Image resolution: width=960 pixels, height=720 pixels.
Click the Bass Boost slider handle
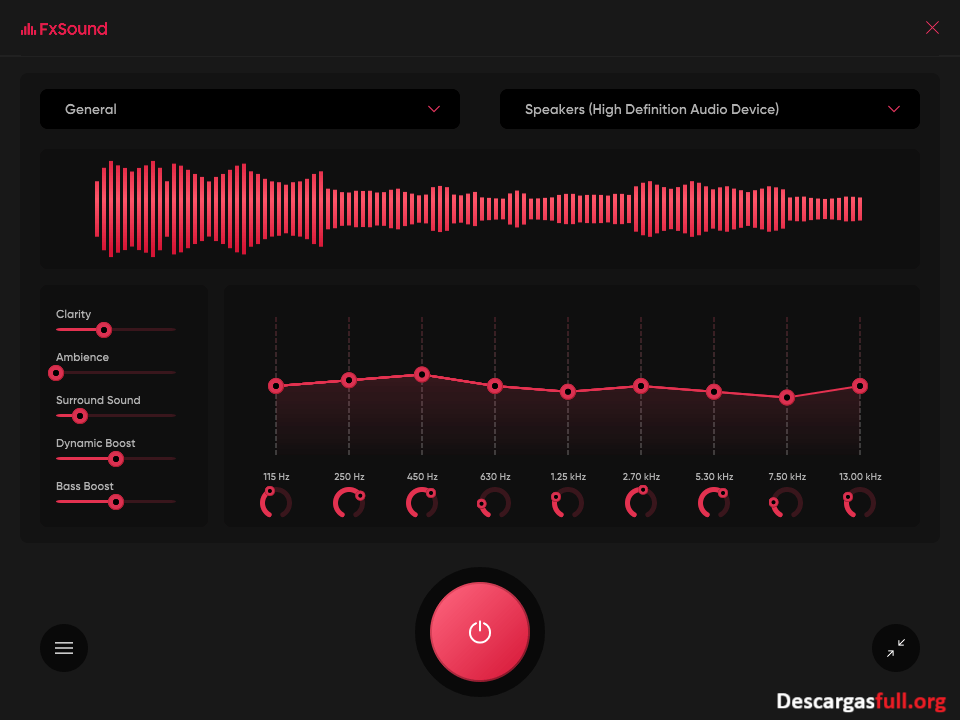click(x=116, y=501)
